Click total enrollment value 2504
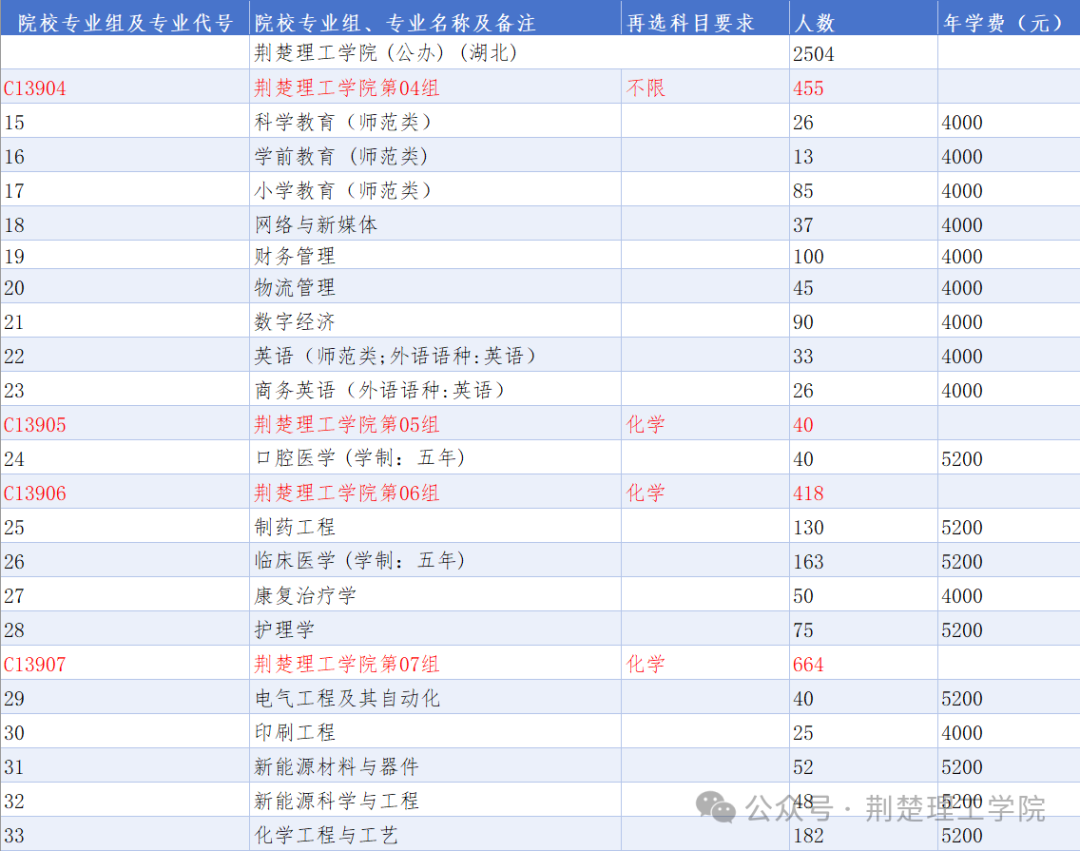Viewport: 1080px width, 851px height. coord(813,54)
